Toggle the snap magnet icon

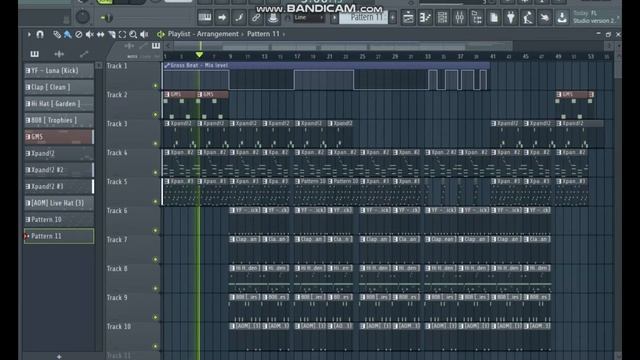pos(40,34)
